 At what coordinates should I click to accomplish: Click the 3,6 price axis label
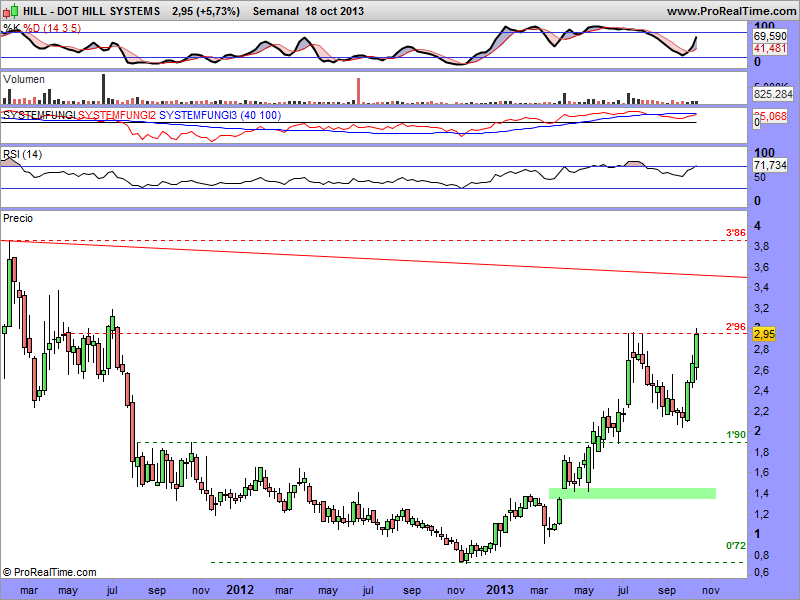[x=762, y=267]
